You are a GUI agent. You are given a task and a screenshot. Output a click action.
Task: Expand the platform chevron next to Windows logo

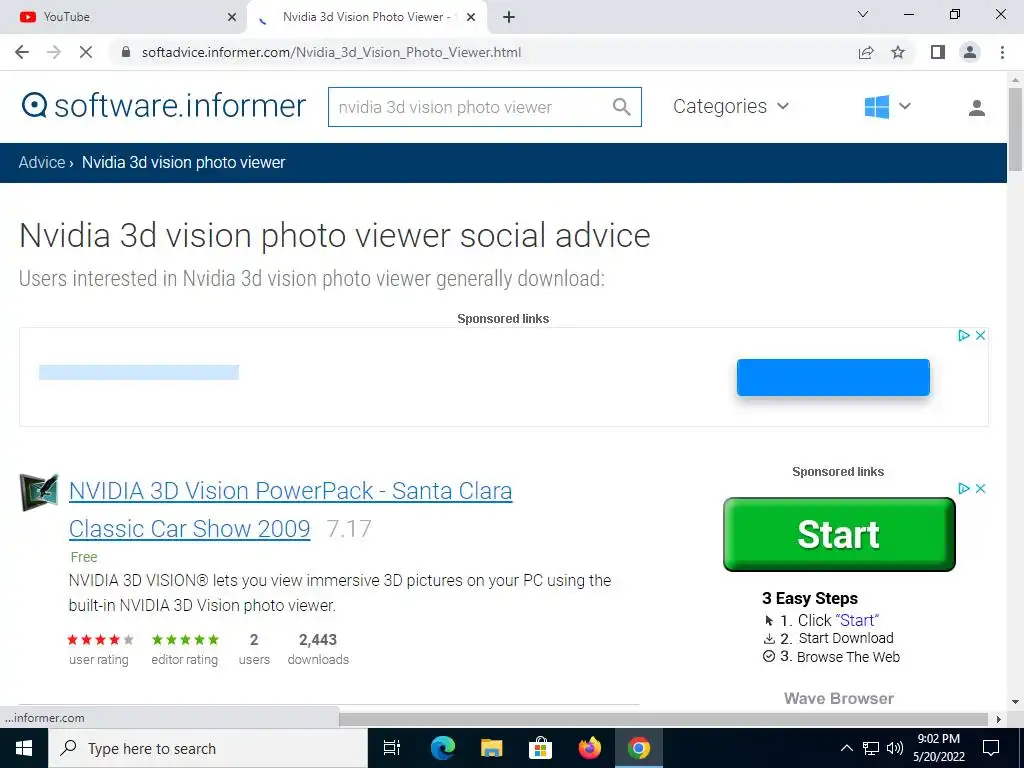[904, 106]
